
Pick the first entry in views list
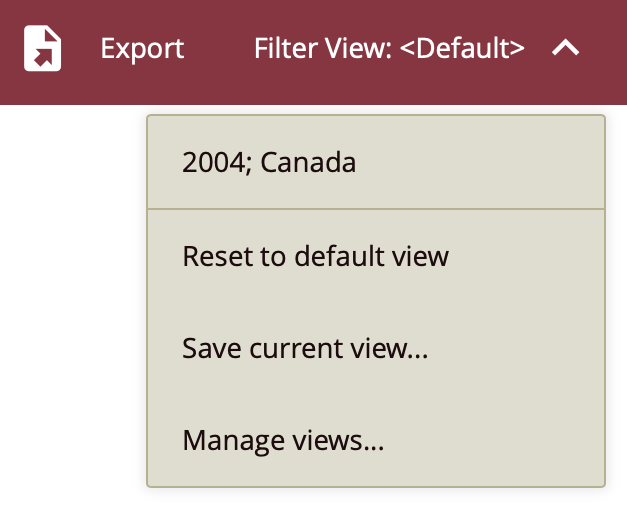[269, 163]
